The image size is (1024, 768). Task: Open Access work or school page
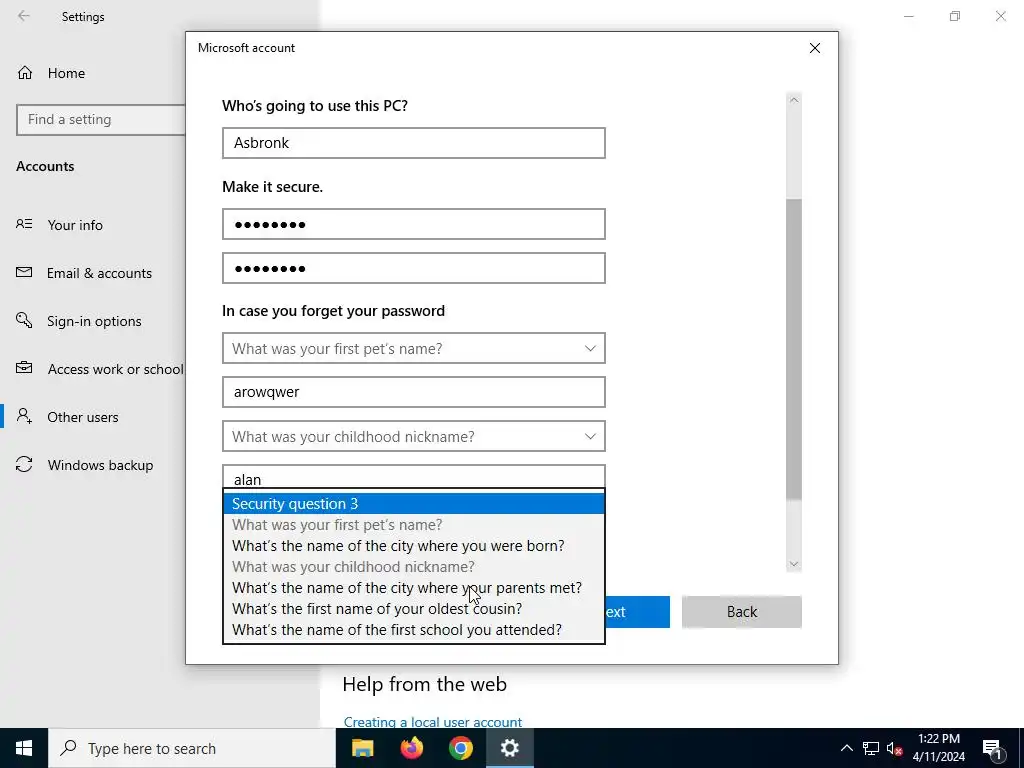coord(116,369)
